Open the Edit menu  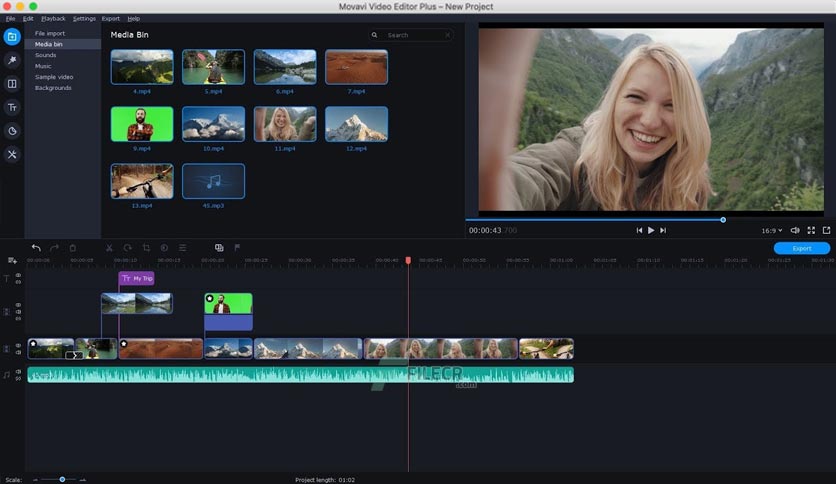pyautogui.click(x=28, y=19)
